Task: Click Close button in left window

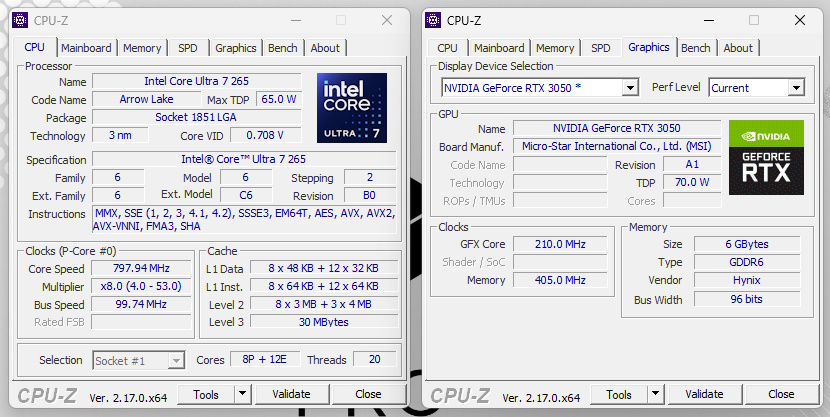Action: 368,394
